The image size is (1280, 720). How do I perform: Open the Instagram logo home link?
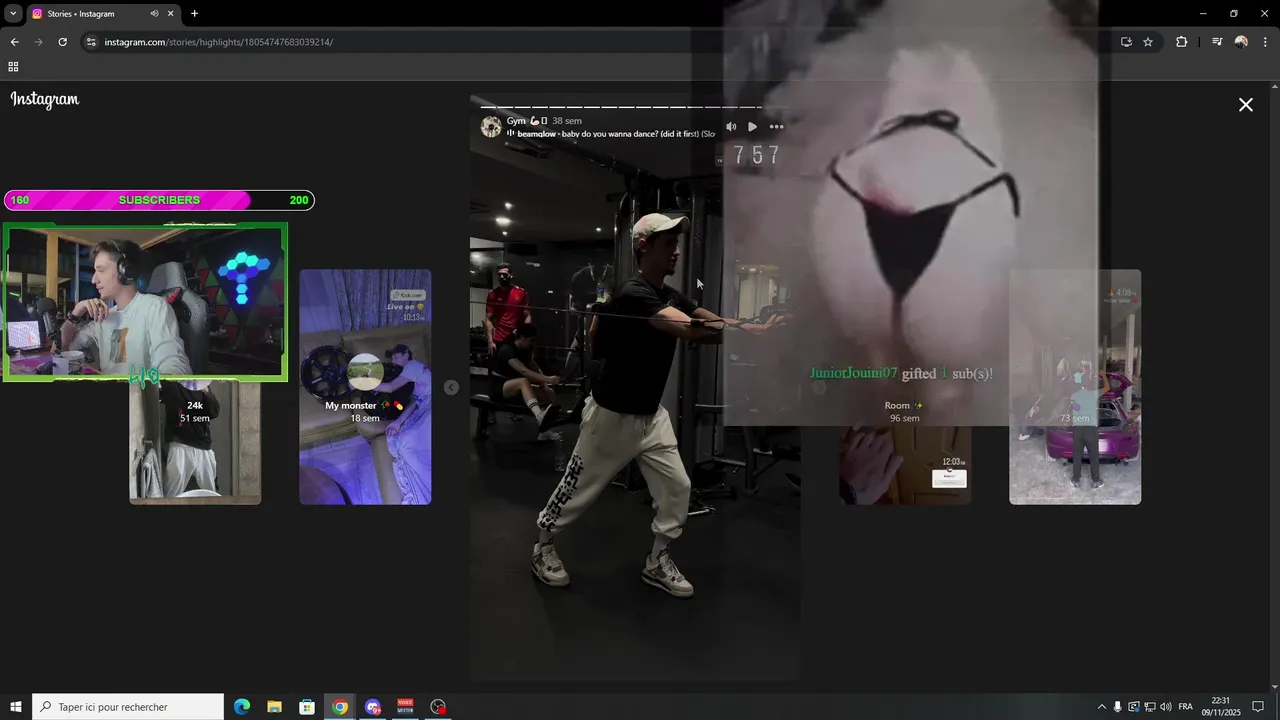[45, 100]
